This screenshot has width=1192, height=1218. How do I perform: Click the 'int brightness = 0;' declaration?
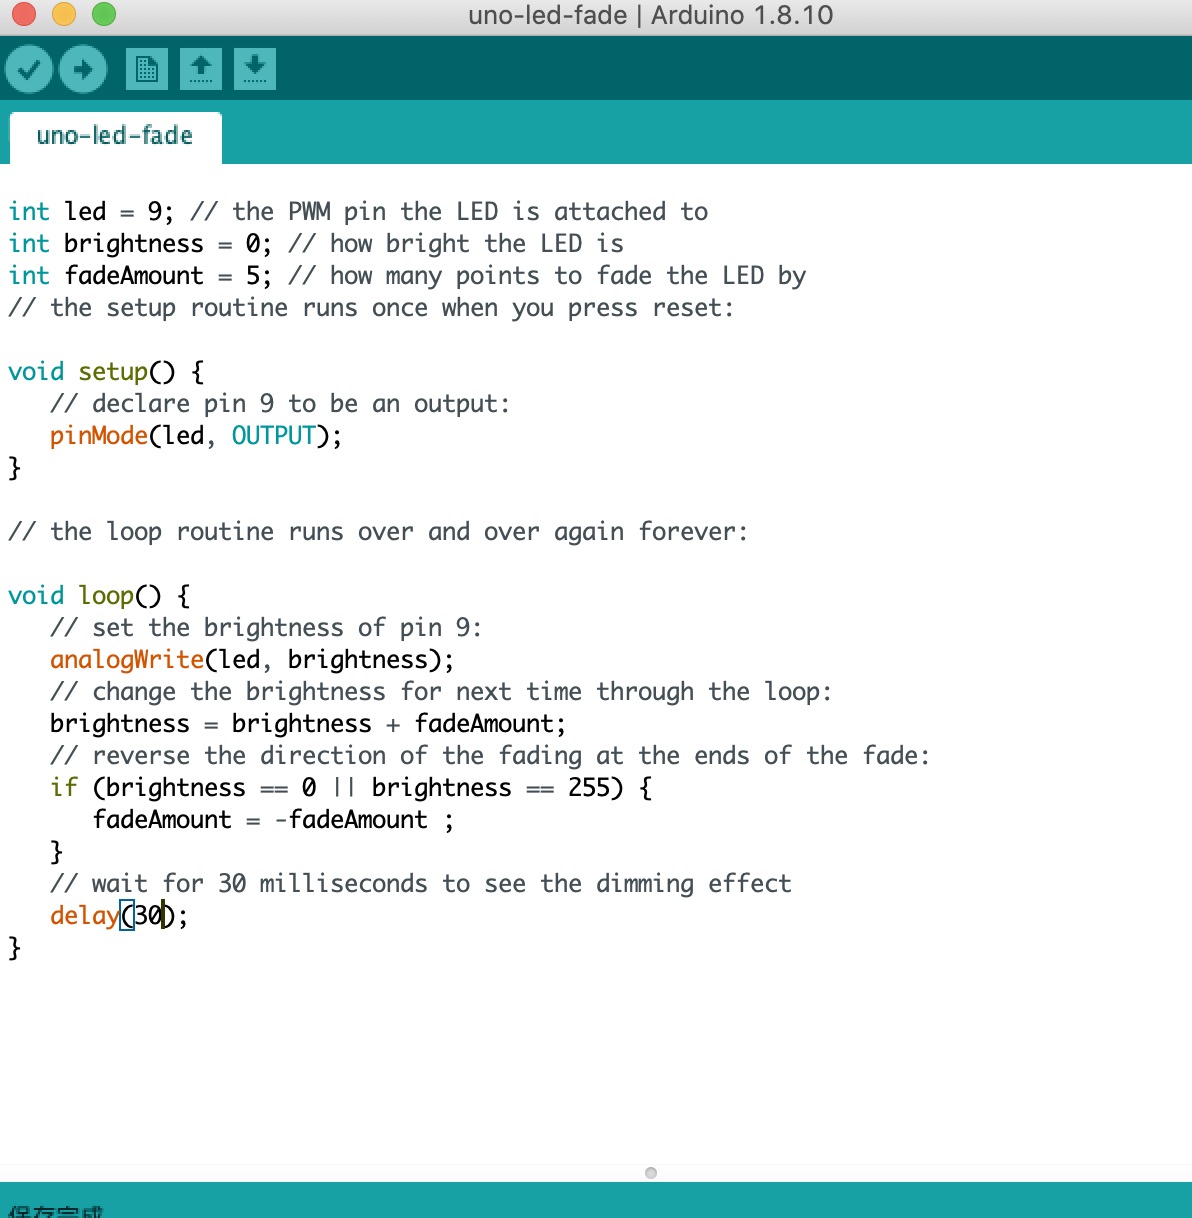point(140,244)
